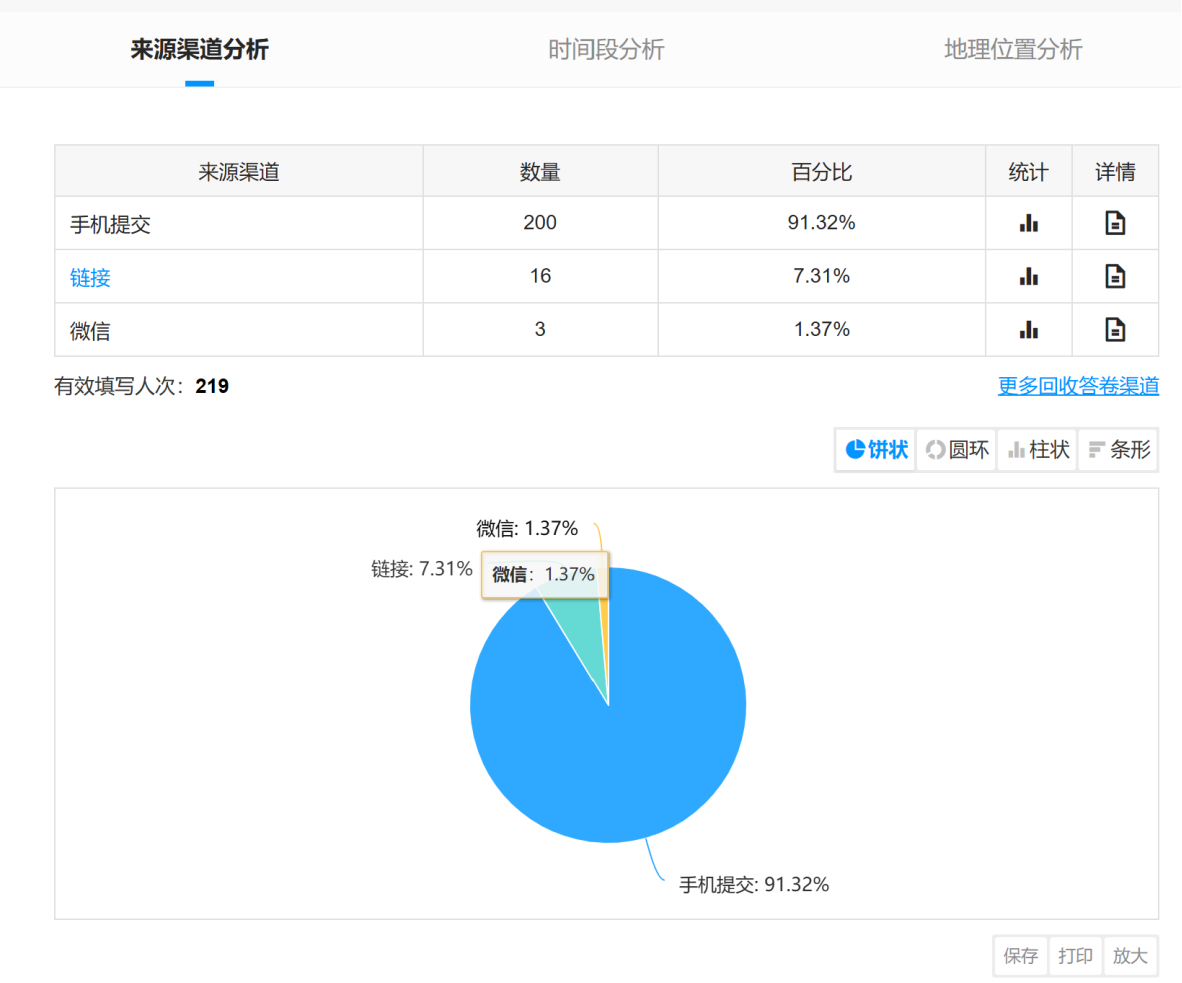Show statistics chart icon for 链接 row

tap(1028, 276)
